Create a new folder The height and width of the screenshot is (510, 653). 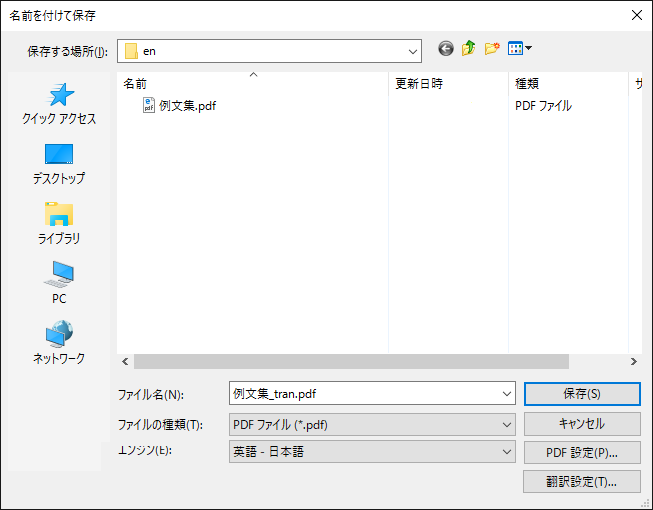click(x=491, y=49)
